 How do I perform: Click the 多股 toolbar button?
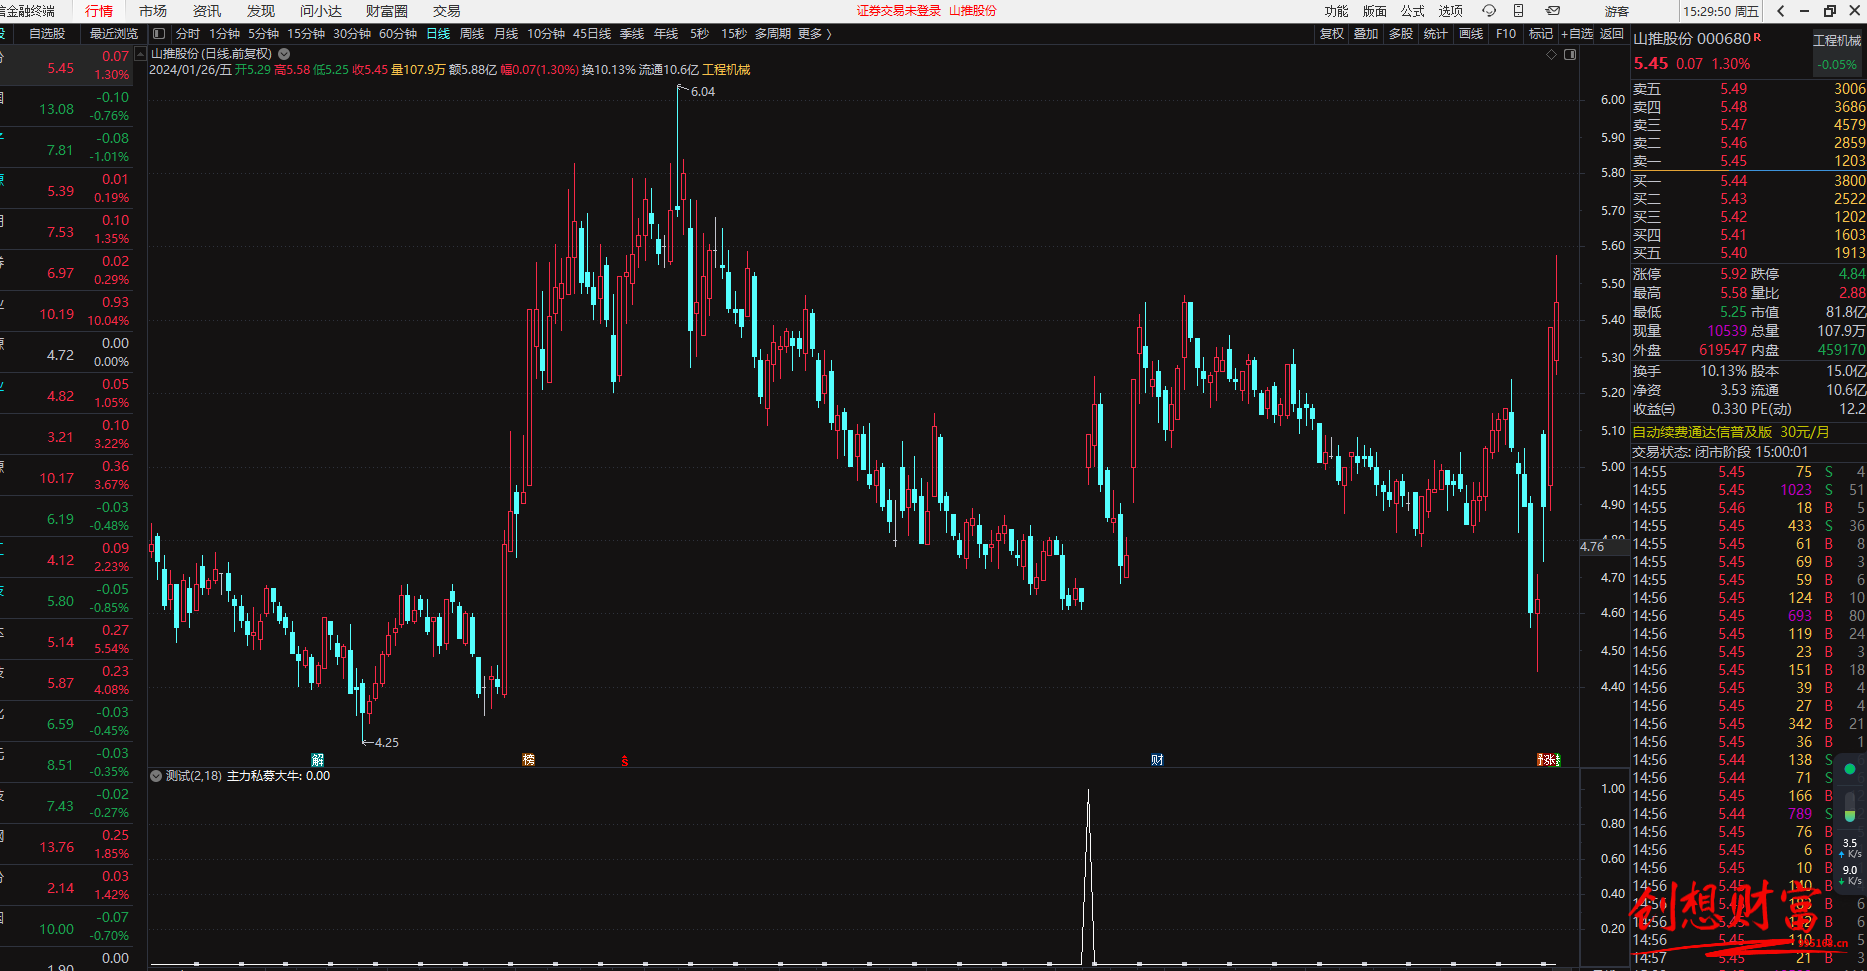[x=1401, y=34]
